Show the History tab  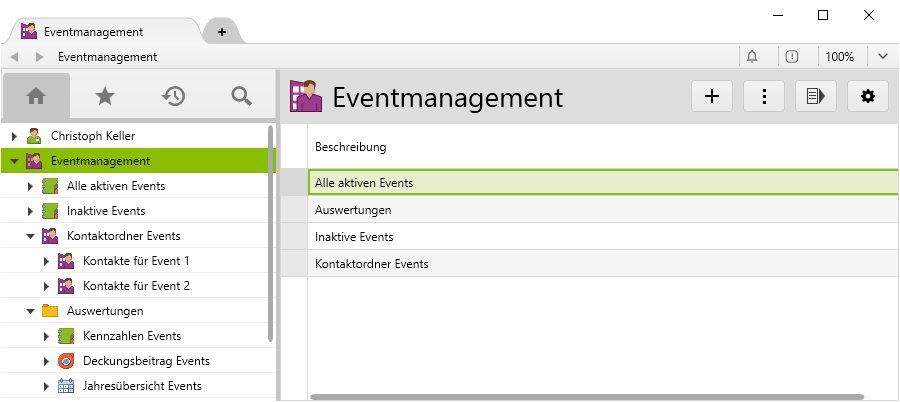pyautogui.click(x=174, y=96)
